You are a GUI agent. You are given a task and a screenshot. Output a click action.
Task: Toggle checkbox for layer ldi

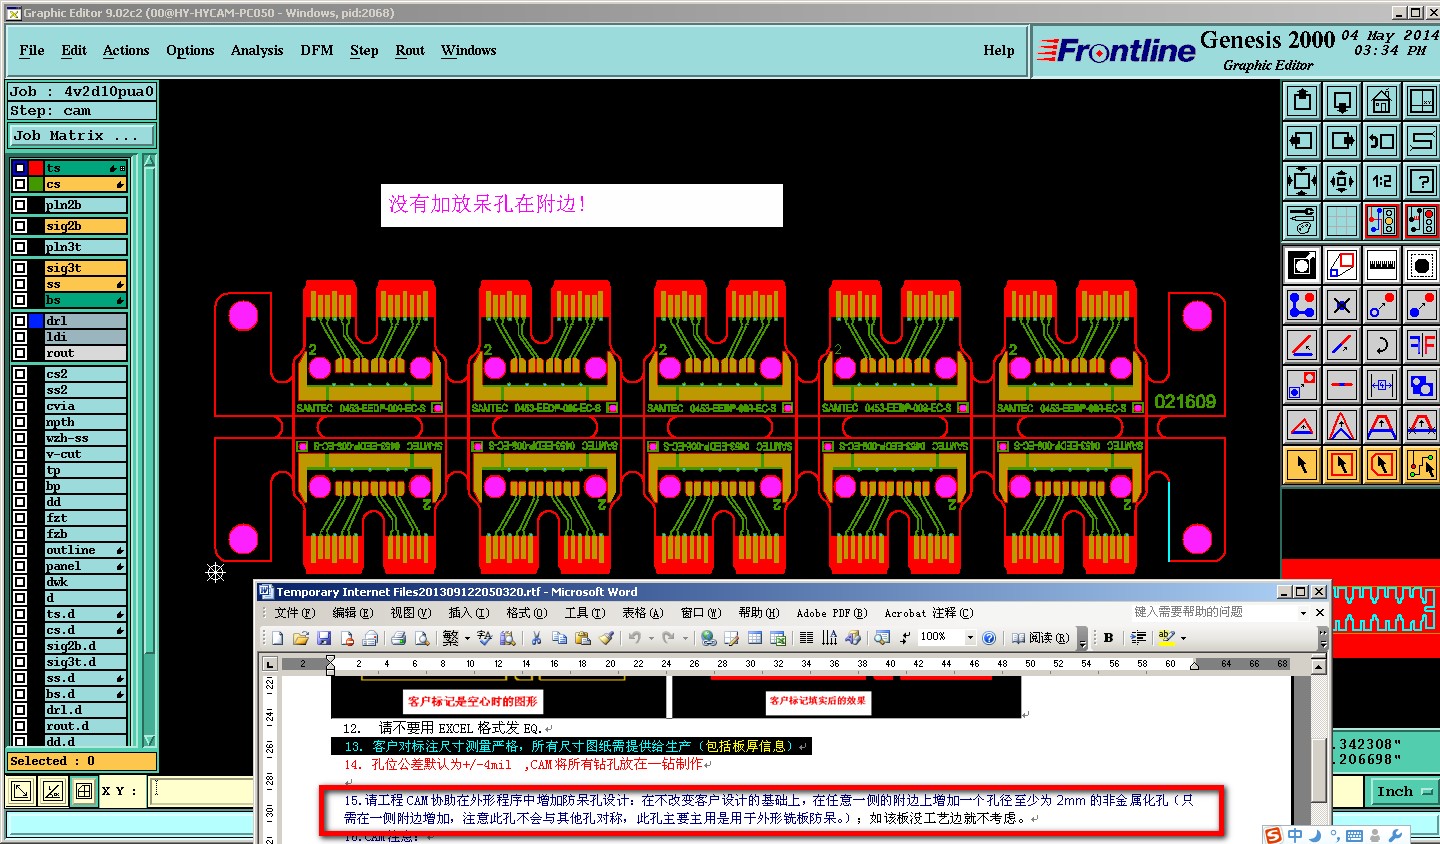(20, 337)
